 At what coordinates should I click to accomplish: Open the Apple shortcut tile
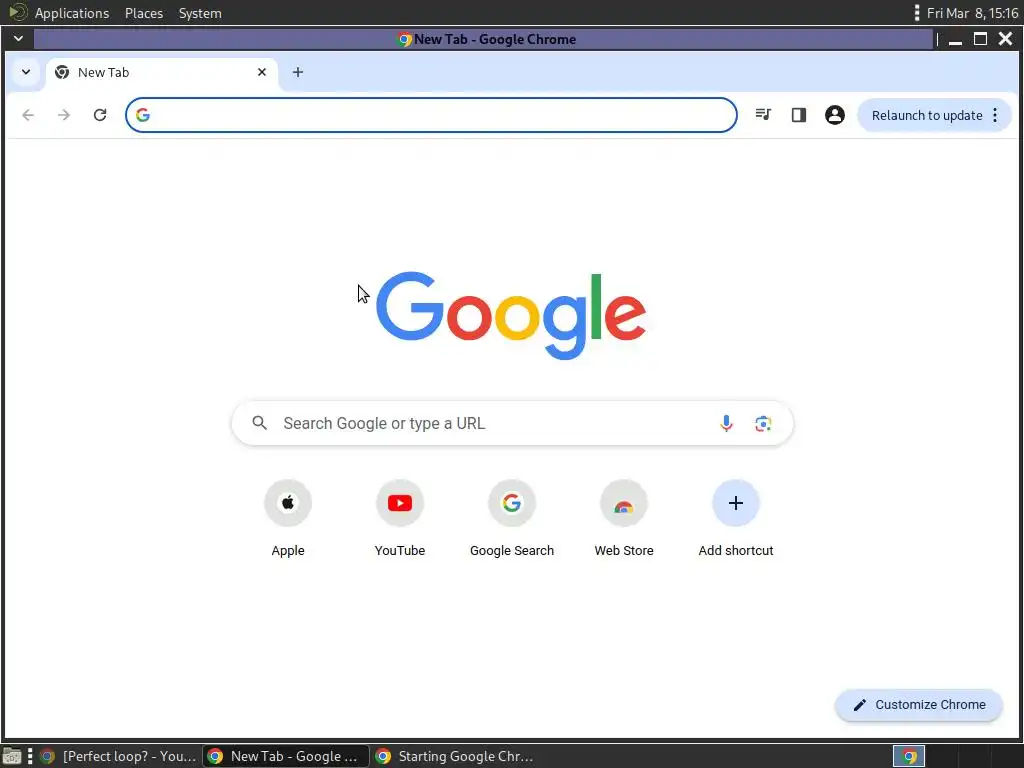[x=287, y=503]
